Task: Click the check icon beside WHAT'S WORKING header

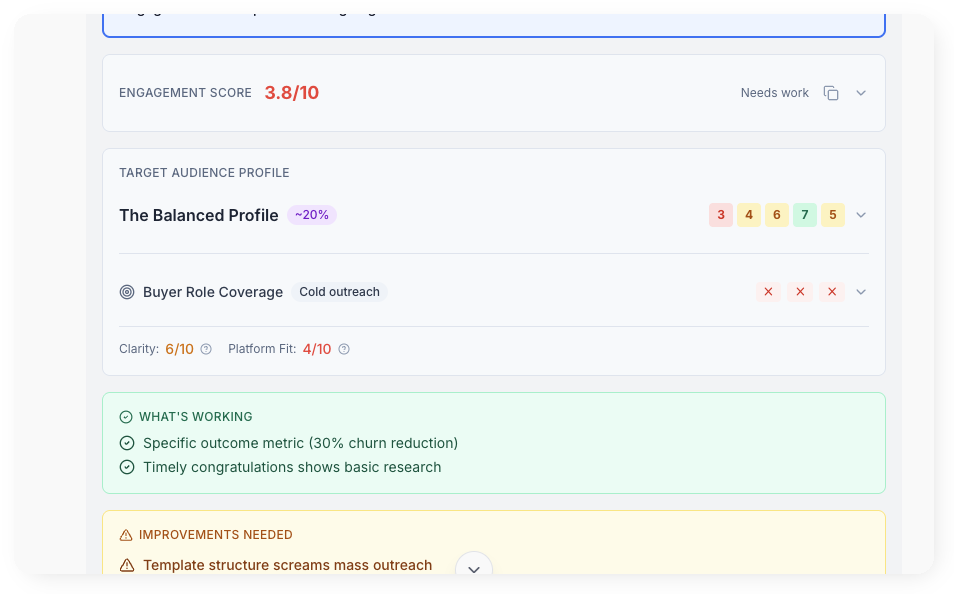Action: 127,416
